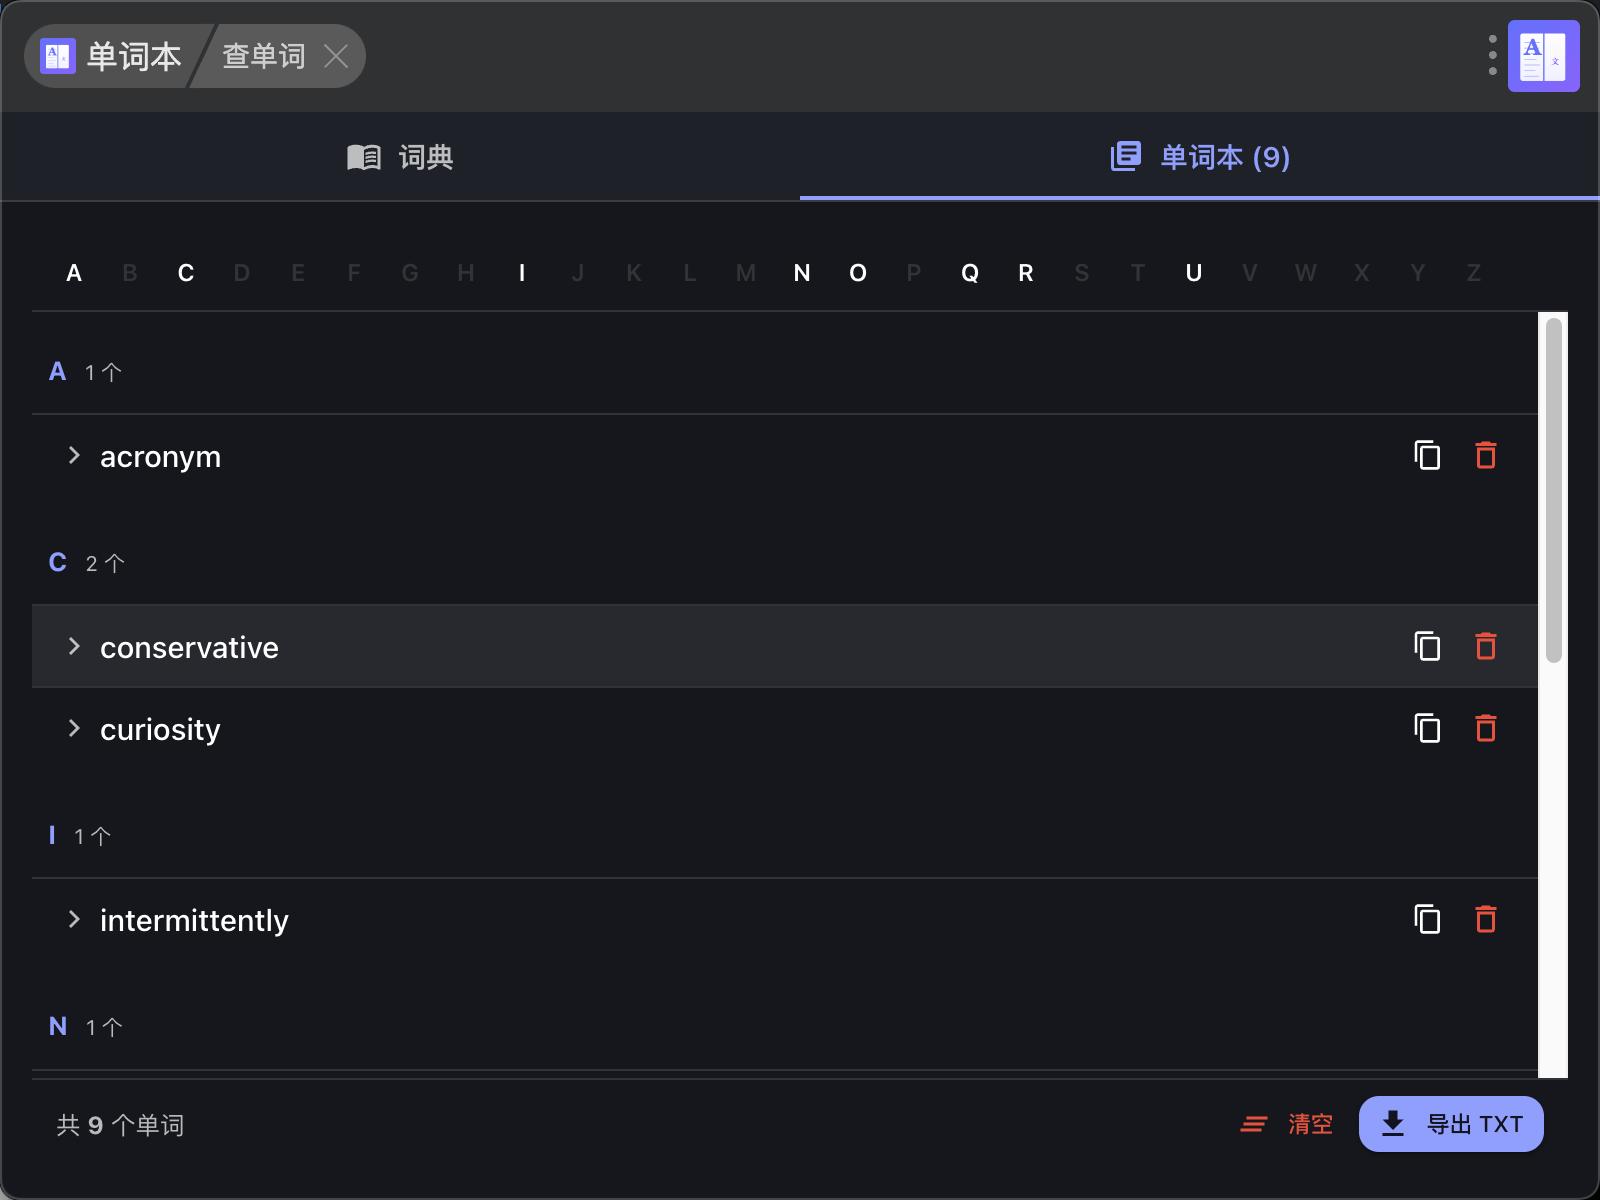The width and height of the screenshot is (1600, 1200).
Task: Click the 共 9 个单词 count text
Action: tap(120, 1125)
